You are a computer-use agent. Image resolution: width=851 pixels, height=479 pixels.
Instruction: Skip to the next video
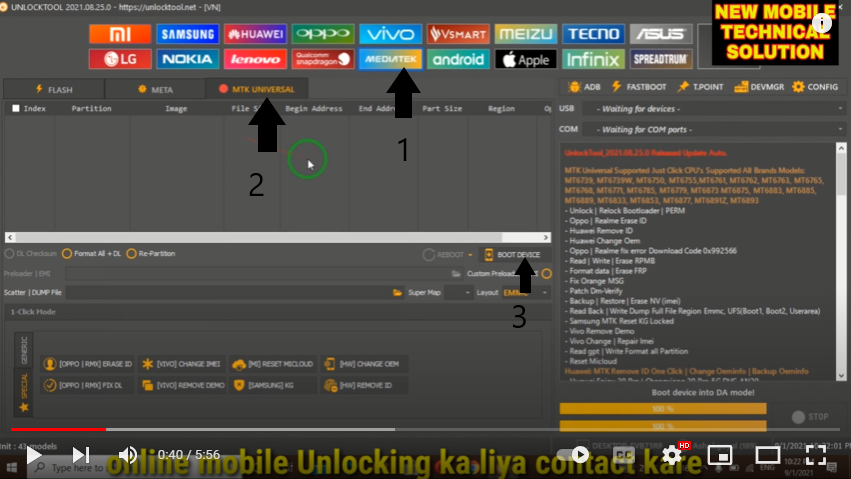coord(81,455)
